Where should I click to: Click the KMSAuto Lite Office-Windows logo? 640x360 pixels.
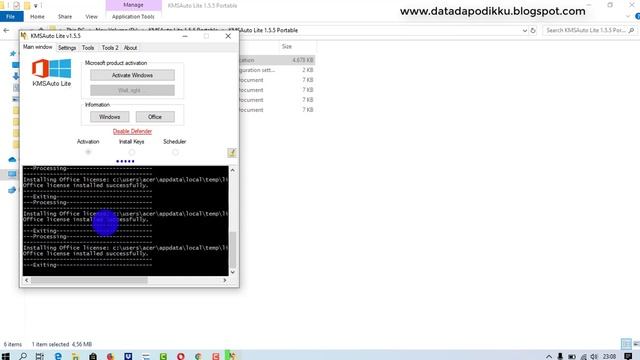[51, 68]
